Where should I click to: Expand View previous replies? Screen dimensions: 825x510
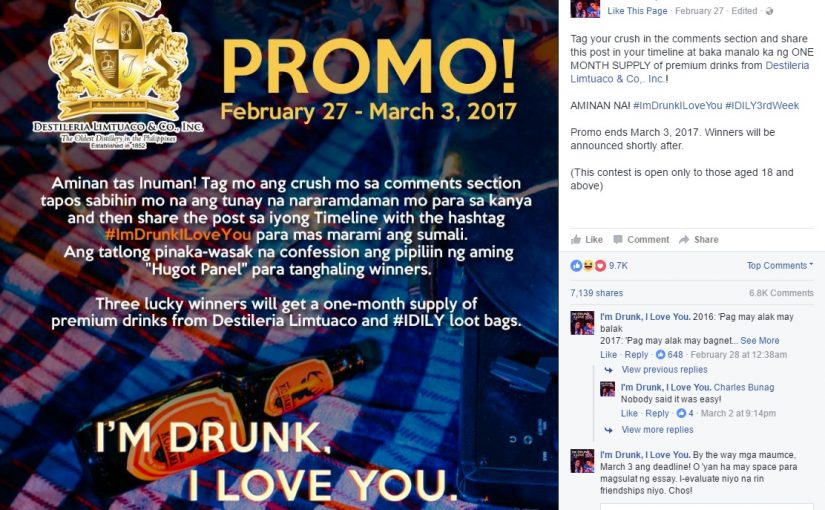coord(664,369)
